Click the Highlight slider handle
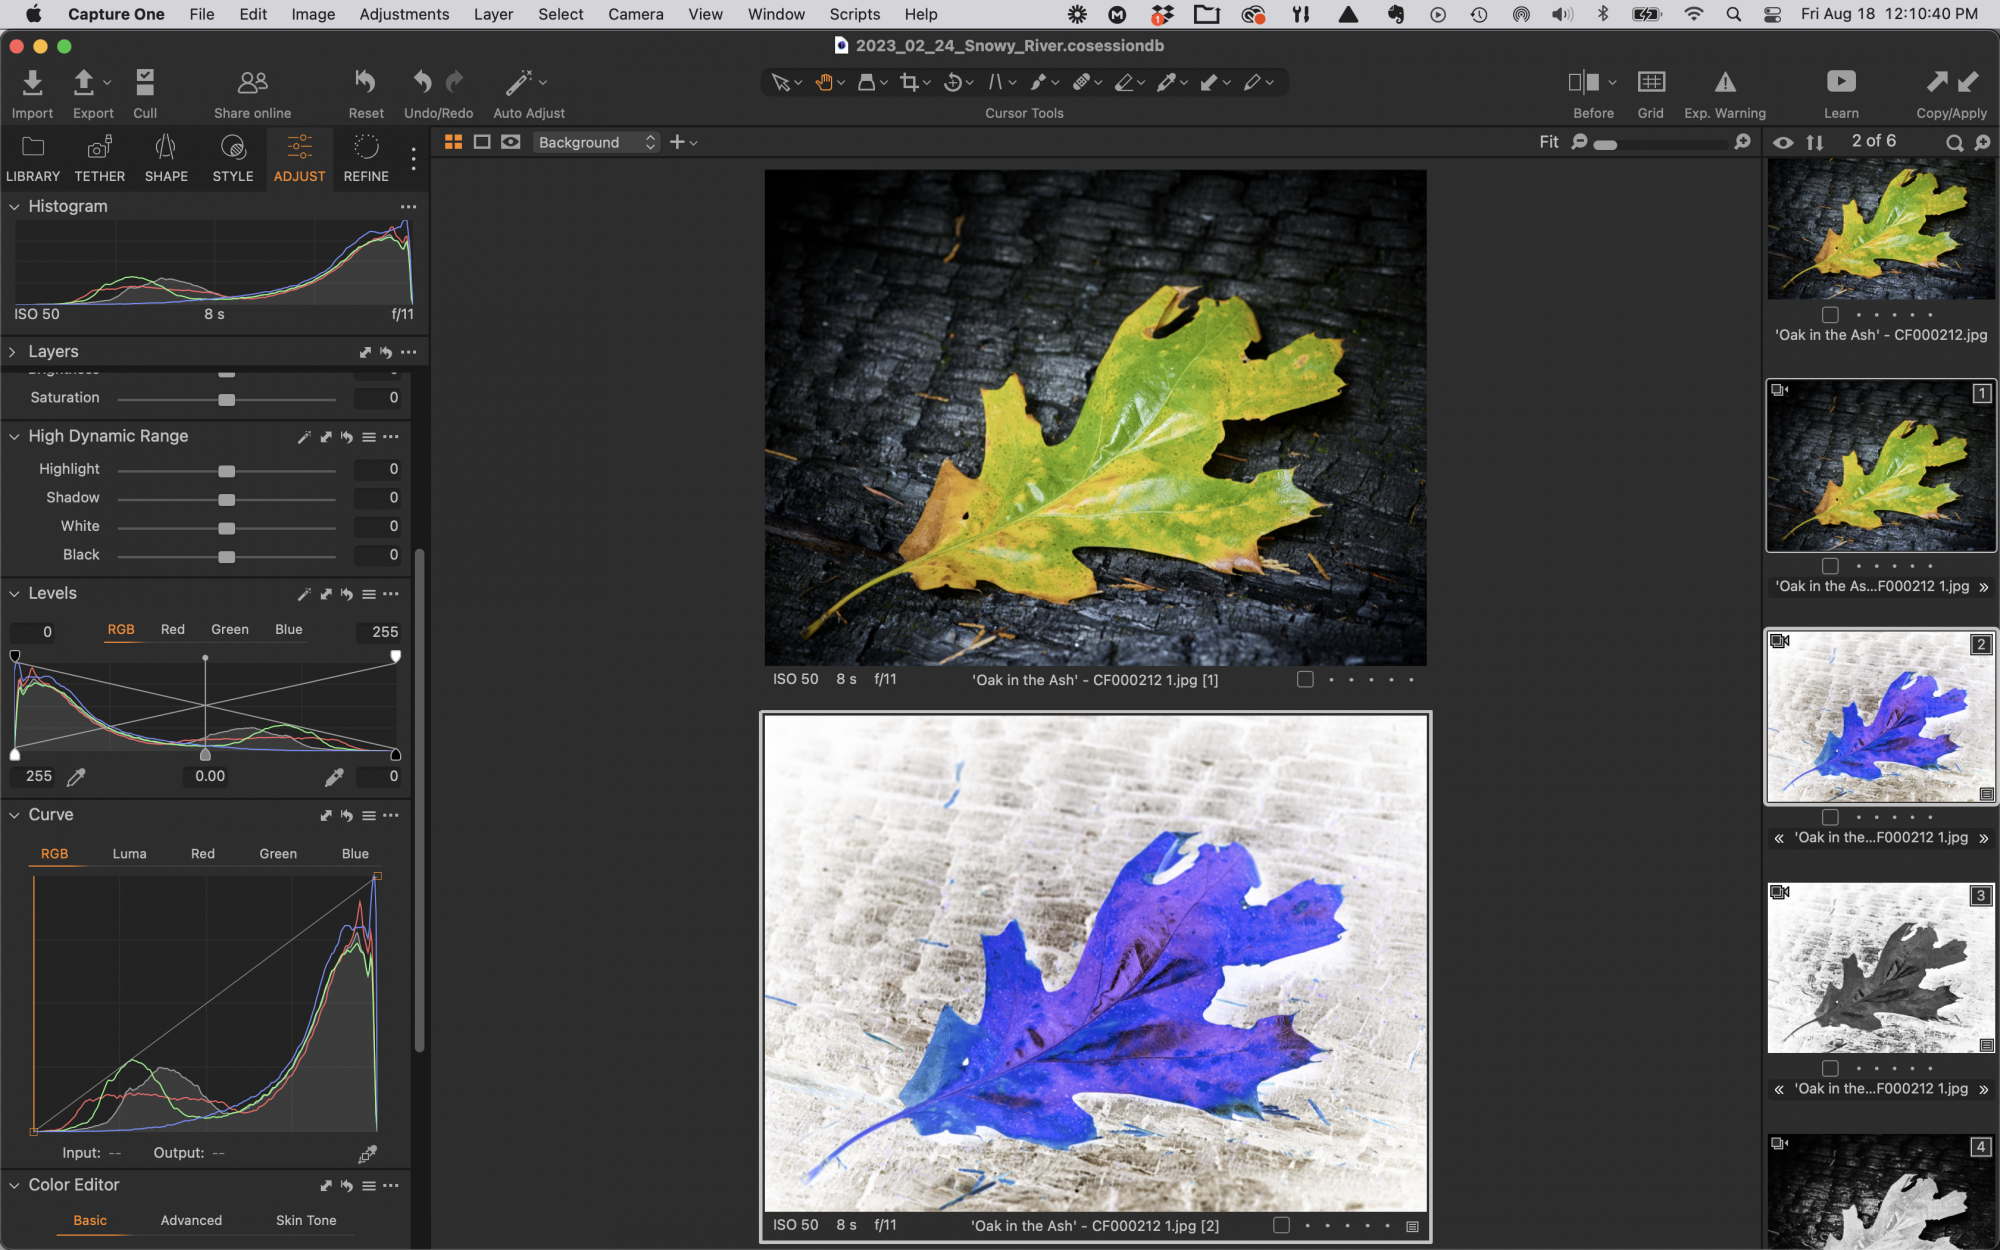2000x1250 pixels. [227, 470]
